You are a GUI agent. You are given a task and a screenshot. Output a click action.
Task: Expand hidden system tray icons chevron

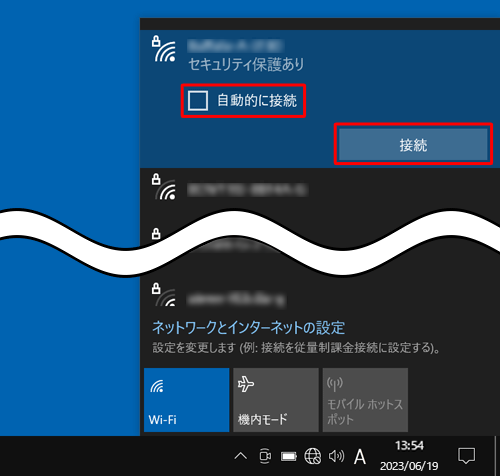pos(241,456)
